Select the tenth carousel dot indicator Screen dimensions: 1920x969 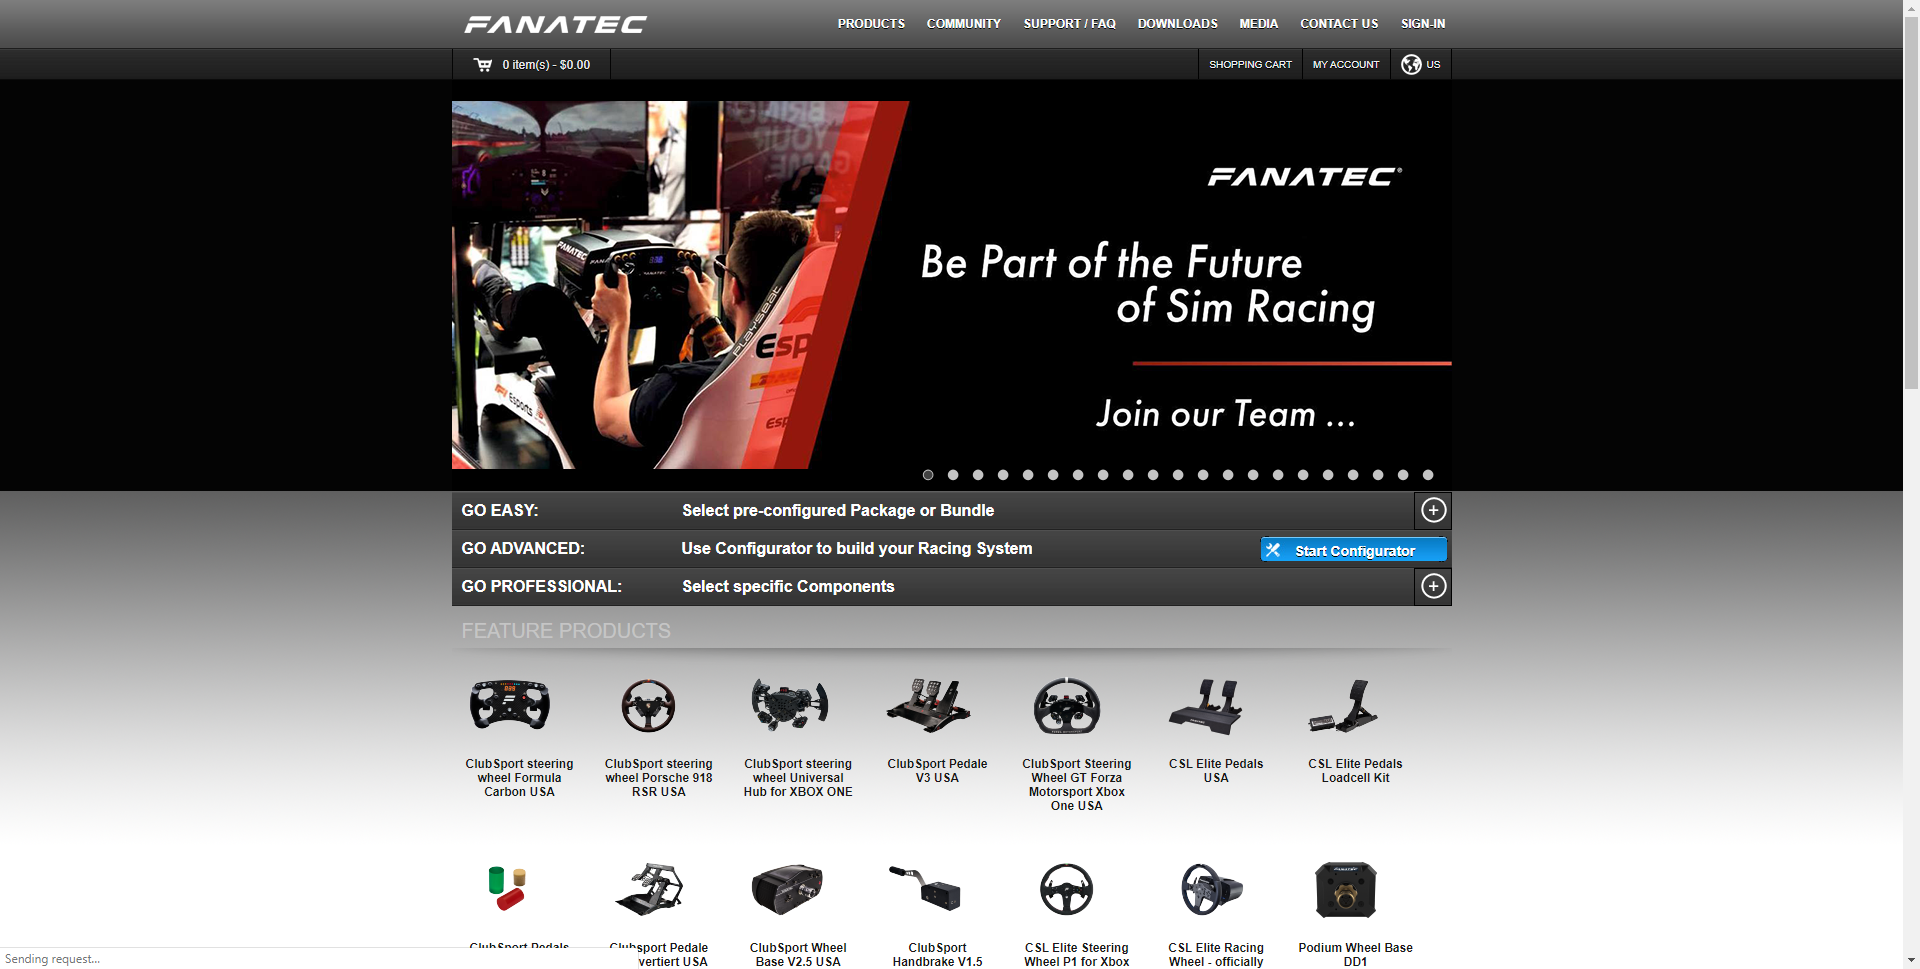pyautogui.click(x=1153, y=475)
